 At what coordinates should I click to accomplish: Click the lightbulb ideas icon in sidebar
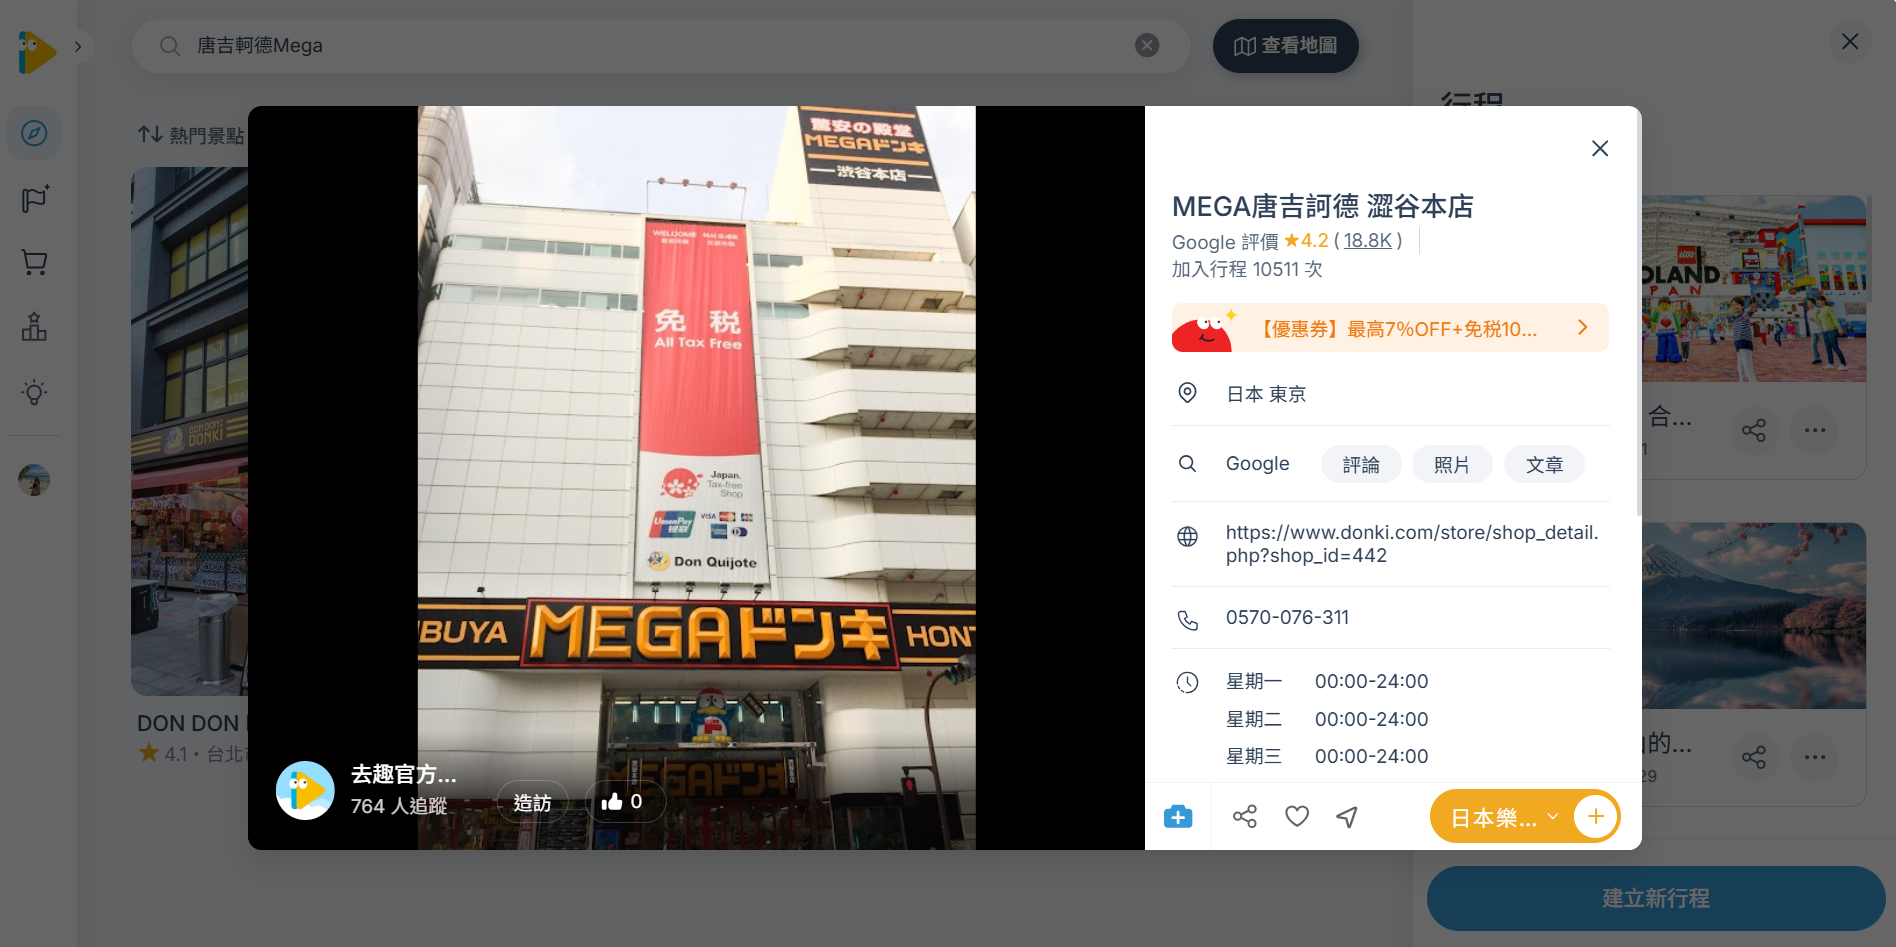(34, 392)
